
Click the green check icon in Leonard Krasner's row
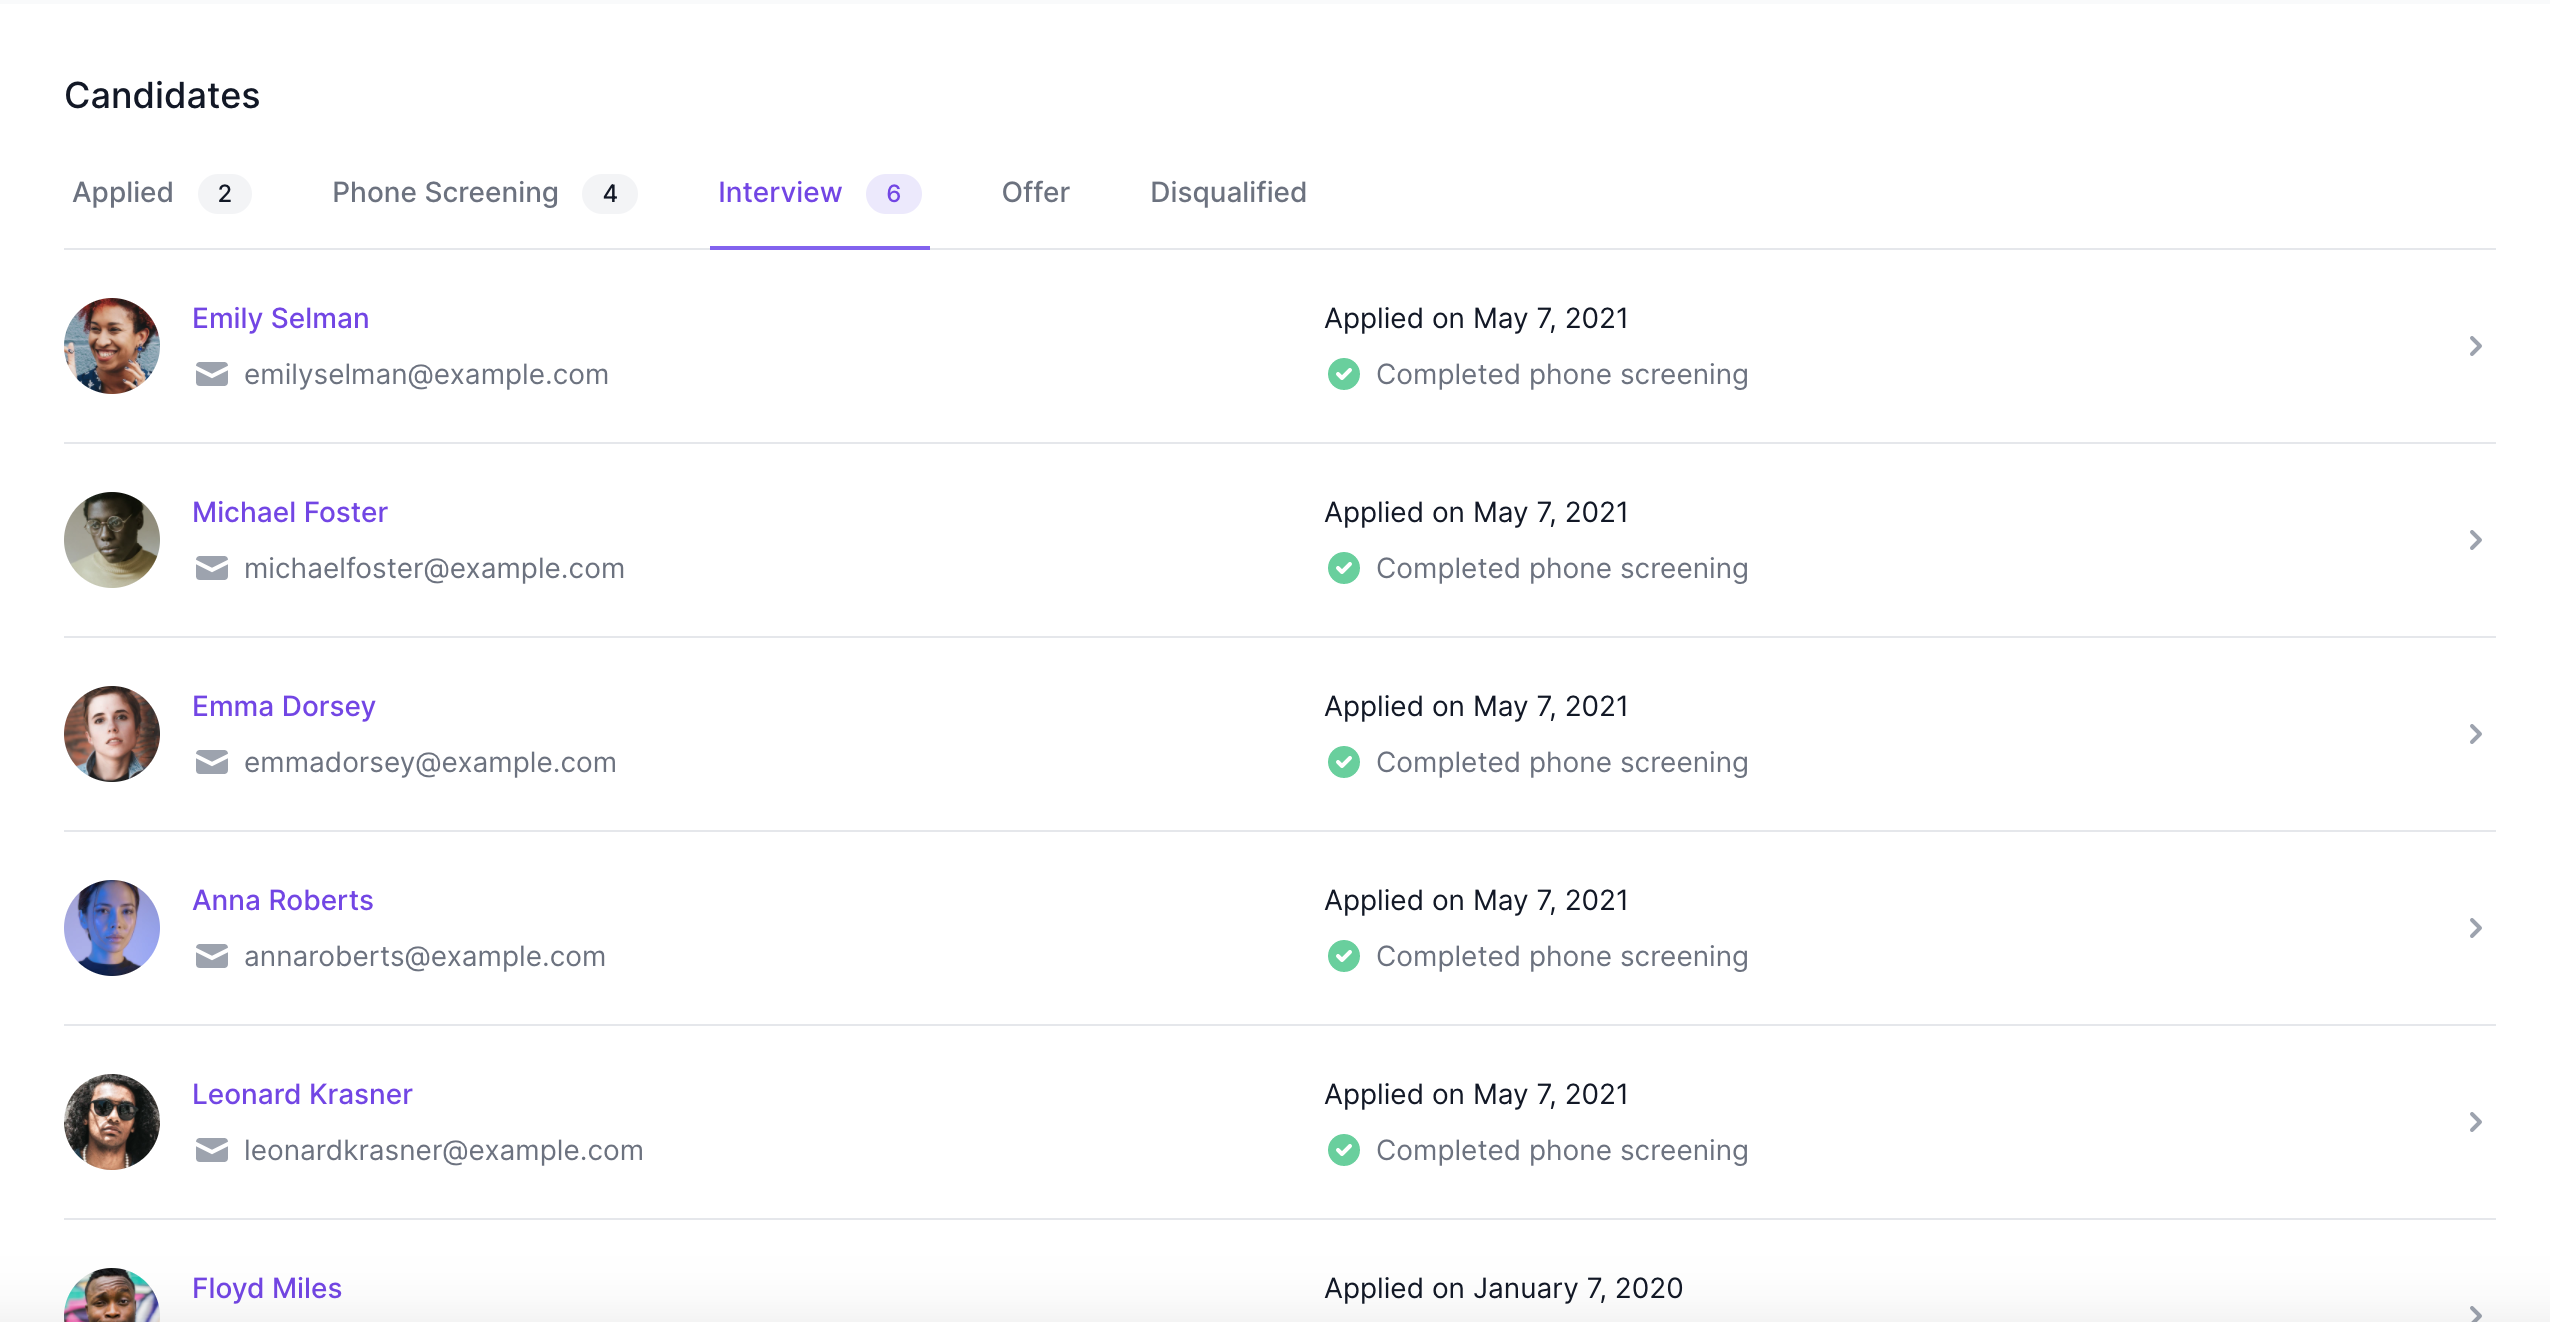pyautogui.click(x=1344, y=1150)
